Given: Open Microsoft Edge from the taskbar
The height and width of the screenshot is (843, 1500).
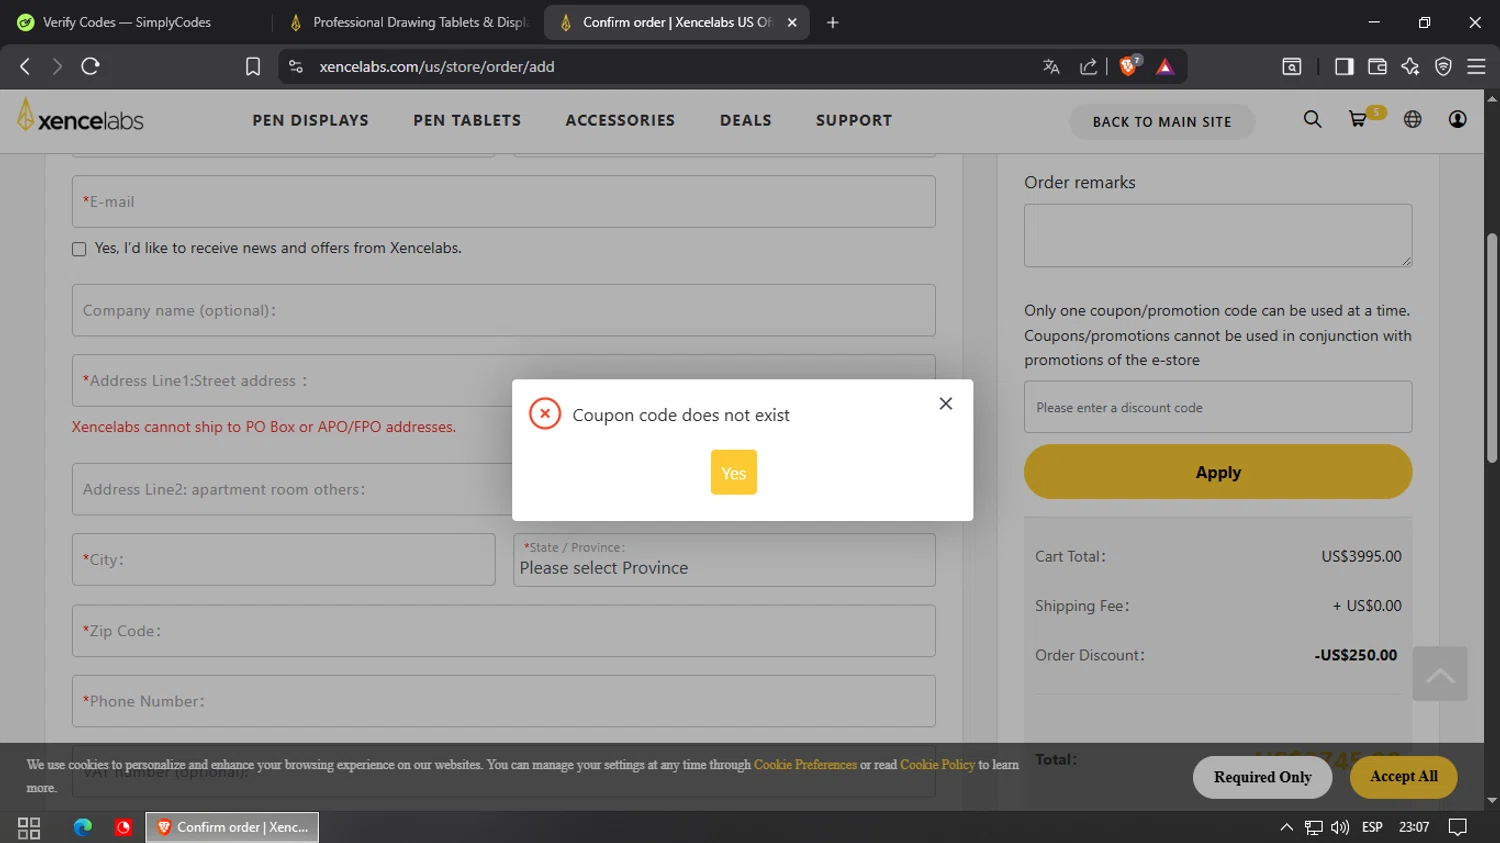Looking at the screenshot, I should (x=83, y=827).
